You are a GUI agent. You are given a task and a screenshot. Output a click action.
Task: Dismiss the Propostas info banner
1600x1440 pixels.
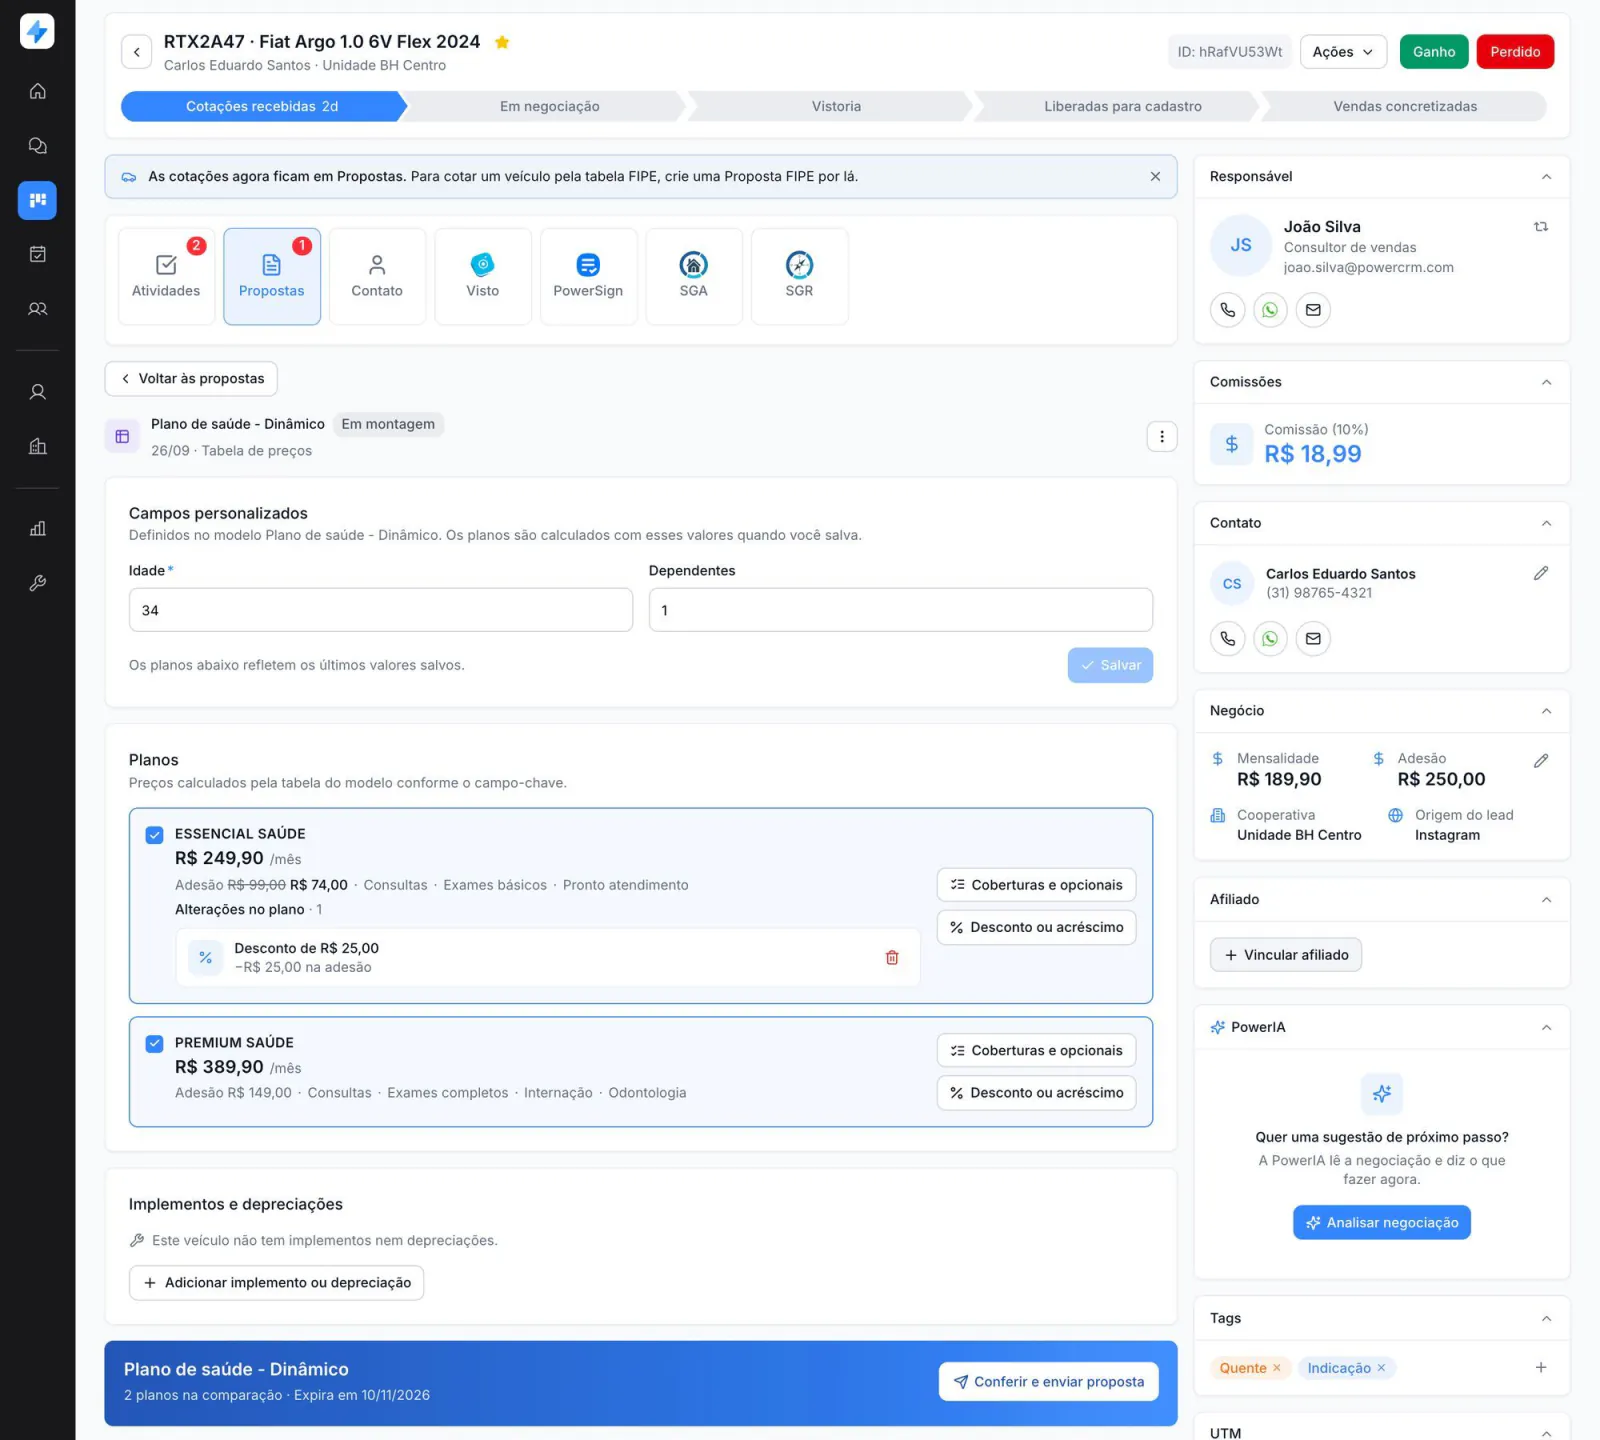[x=1155, y=177]
